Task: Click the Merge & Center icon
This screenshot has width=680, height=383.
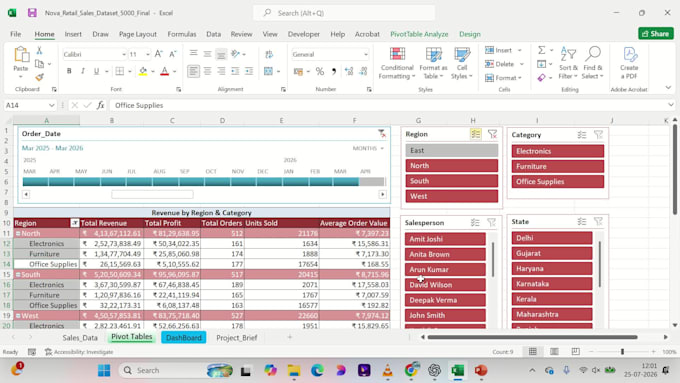Action: click(268, 71)
